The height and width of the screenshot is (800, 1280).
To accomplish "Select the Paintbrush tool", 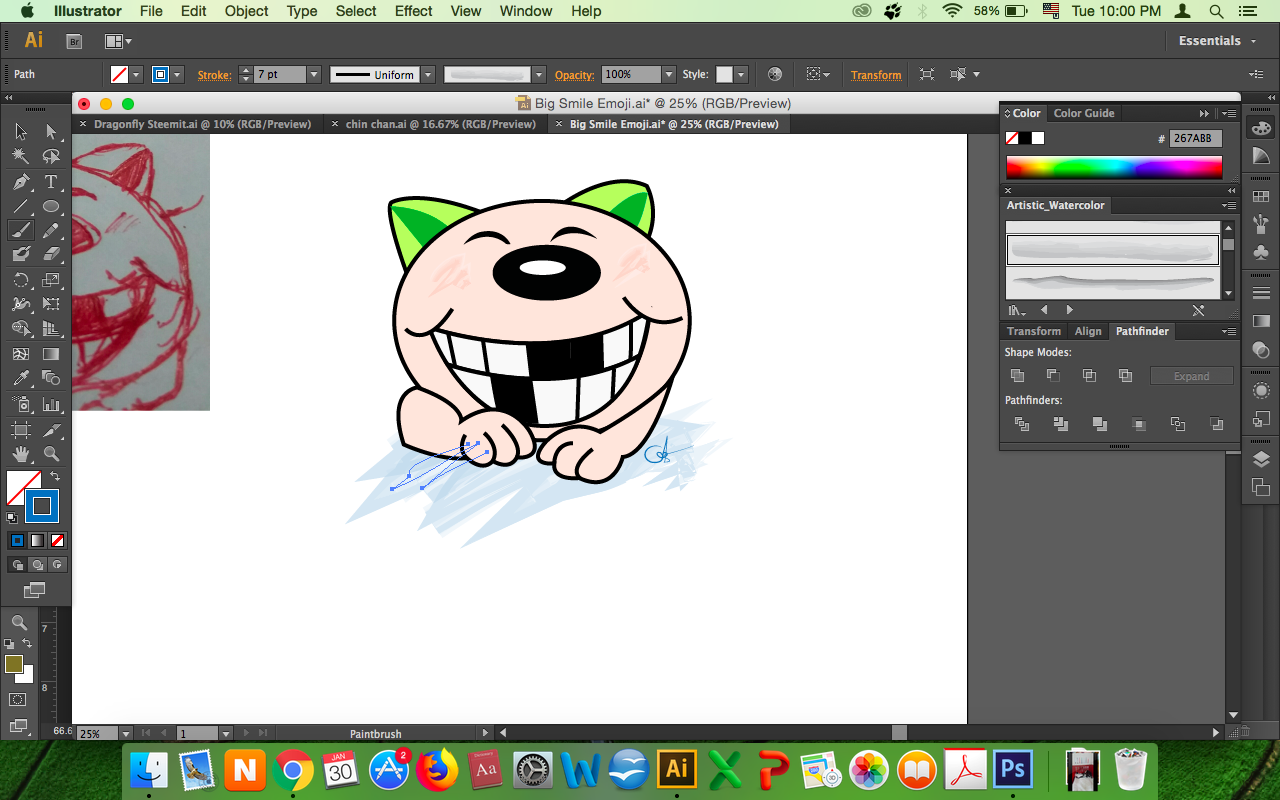I will (x=21, y=230).
